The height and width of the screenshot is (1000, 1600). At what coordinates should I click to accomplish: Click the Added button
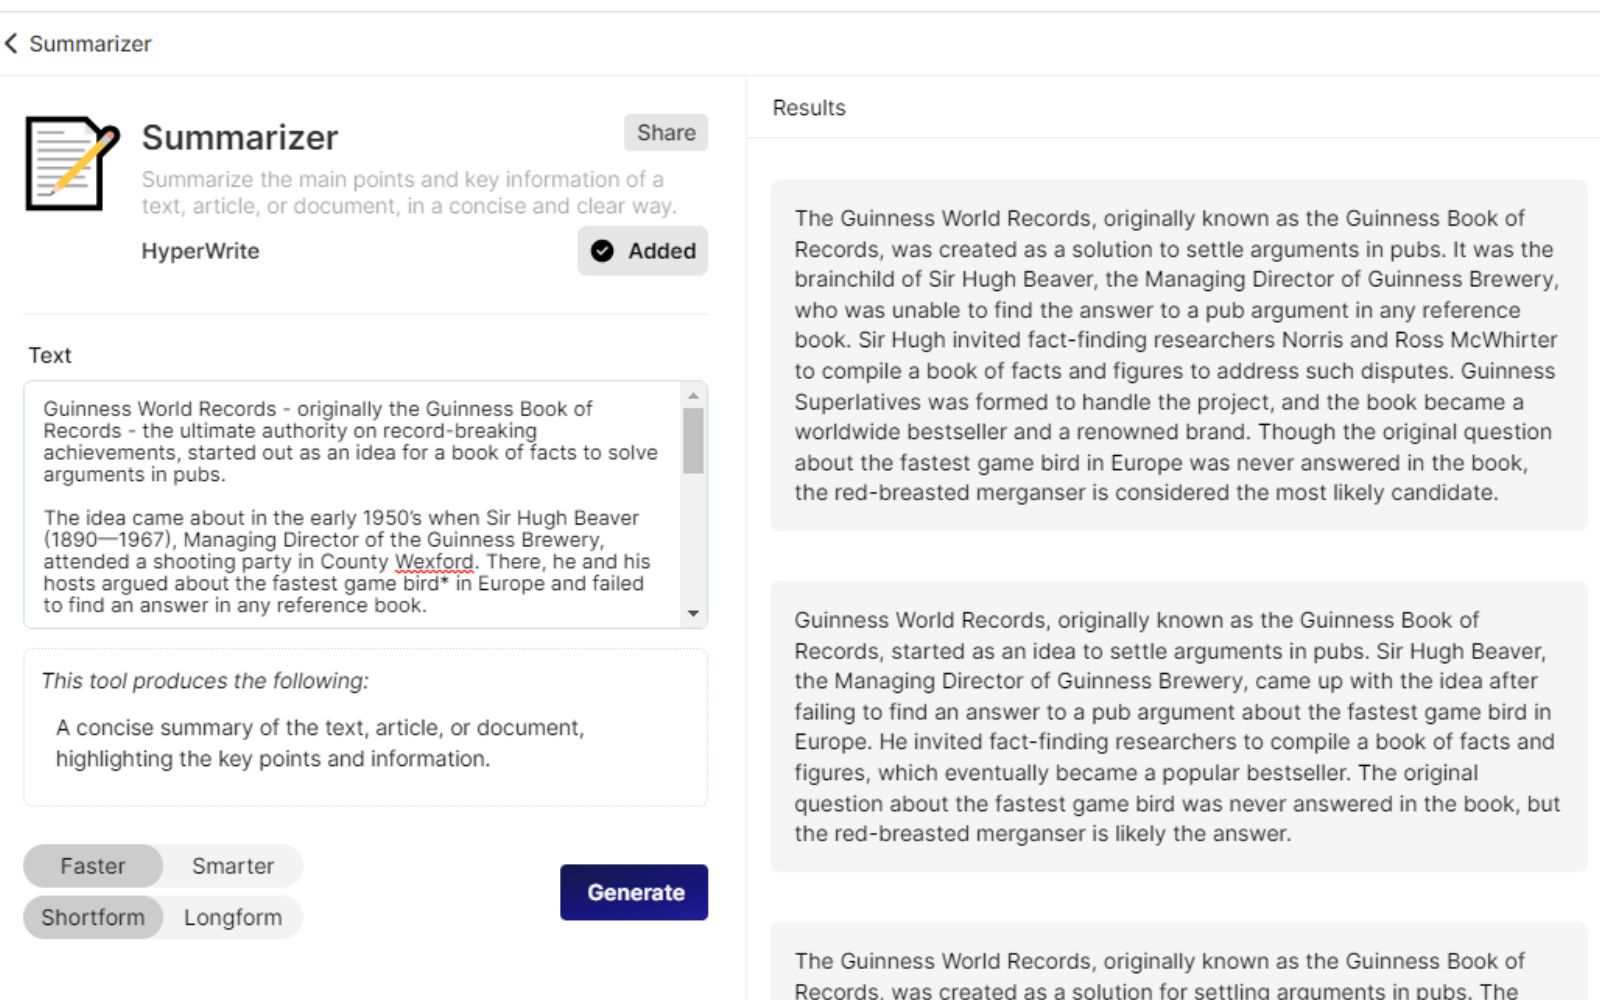coord(643,251)
